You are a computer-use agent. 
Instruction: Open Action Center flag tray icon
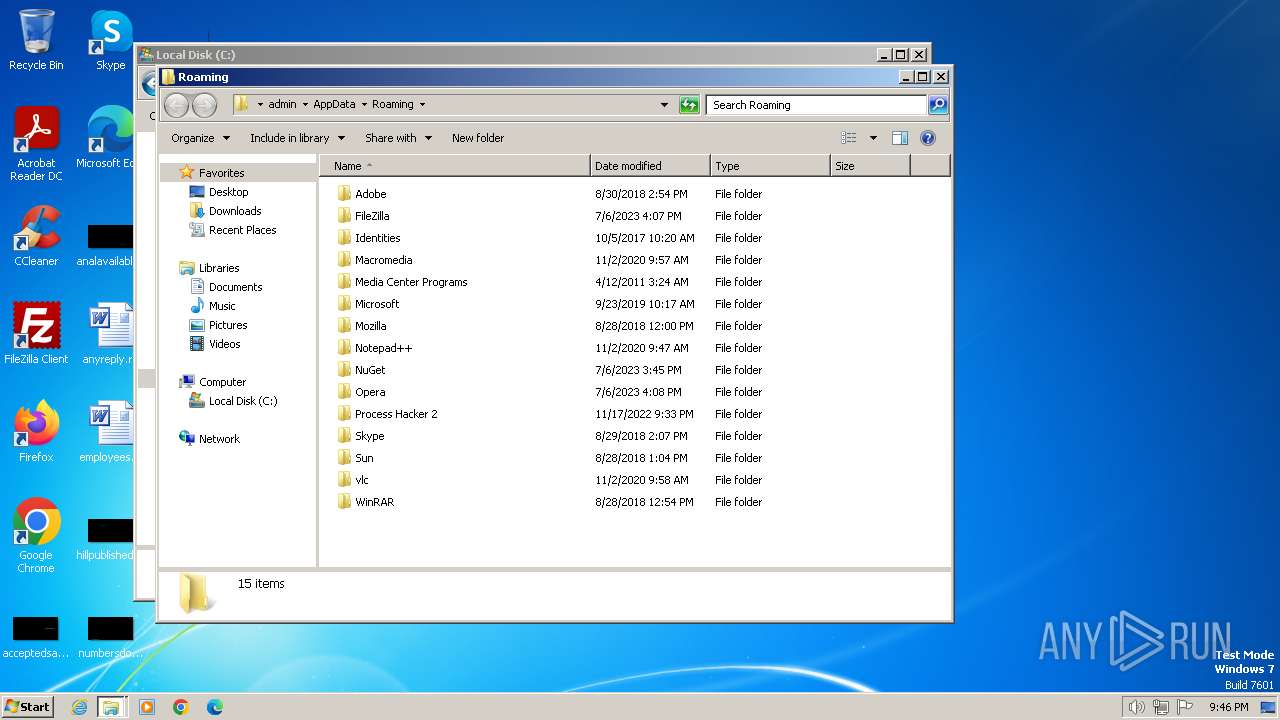click(1186, 707)
